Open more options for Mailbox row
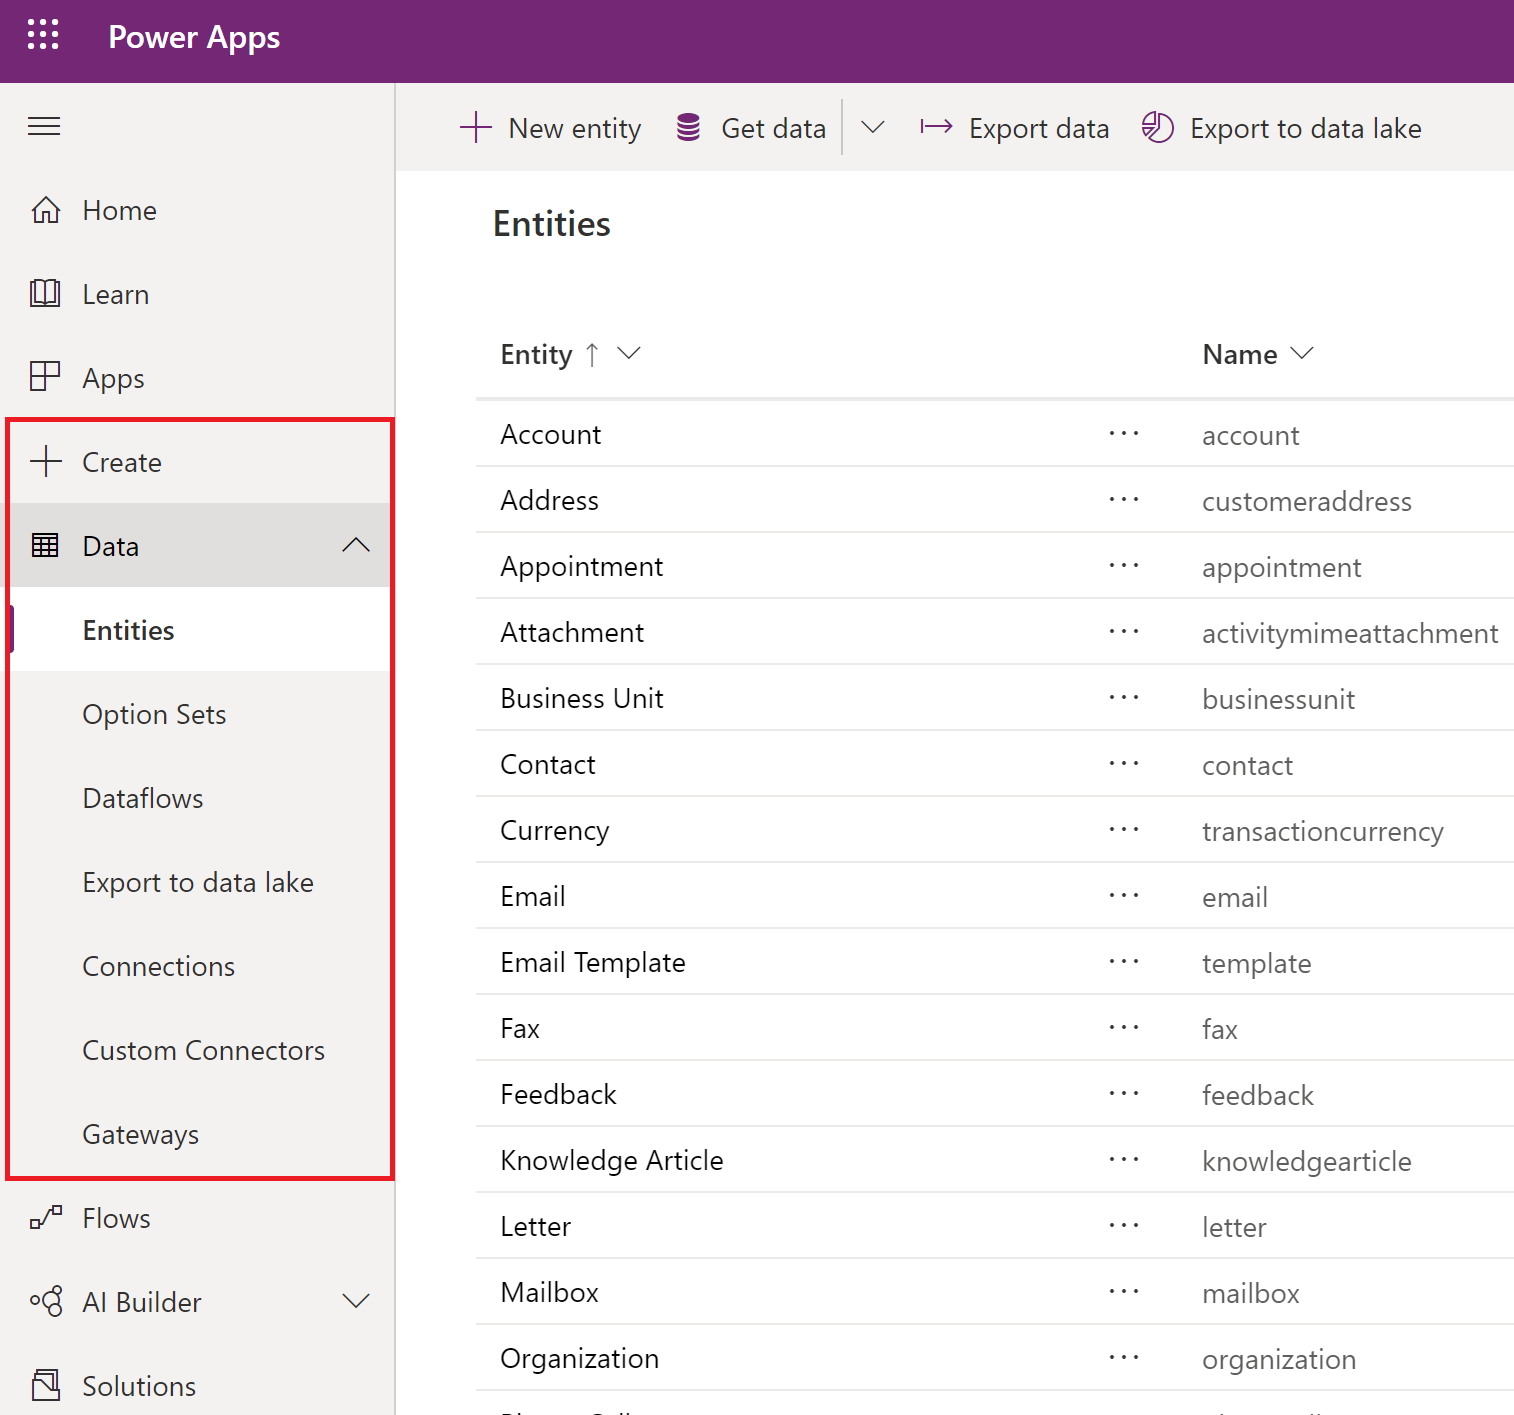1514x1415 pixels. tap(1124, 1292)
